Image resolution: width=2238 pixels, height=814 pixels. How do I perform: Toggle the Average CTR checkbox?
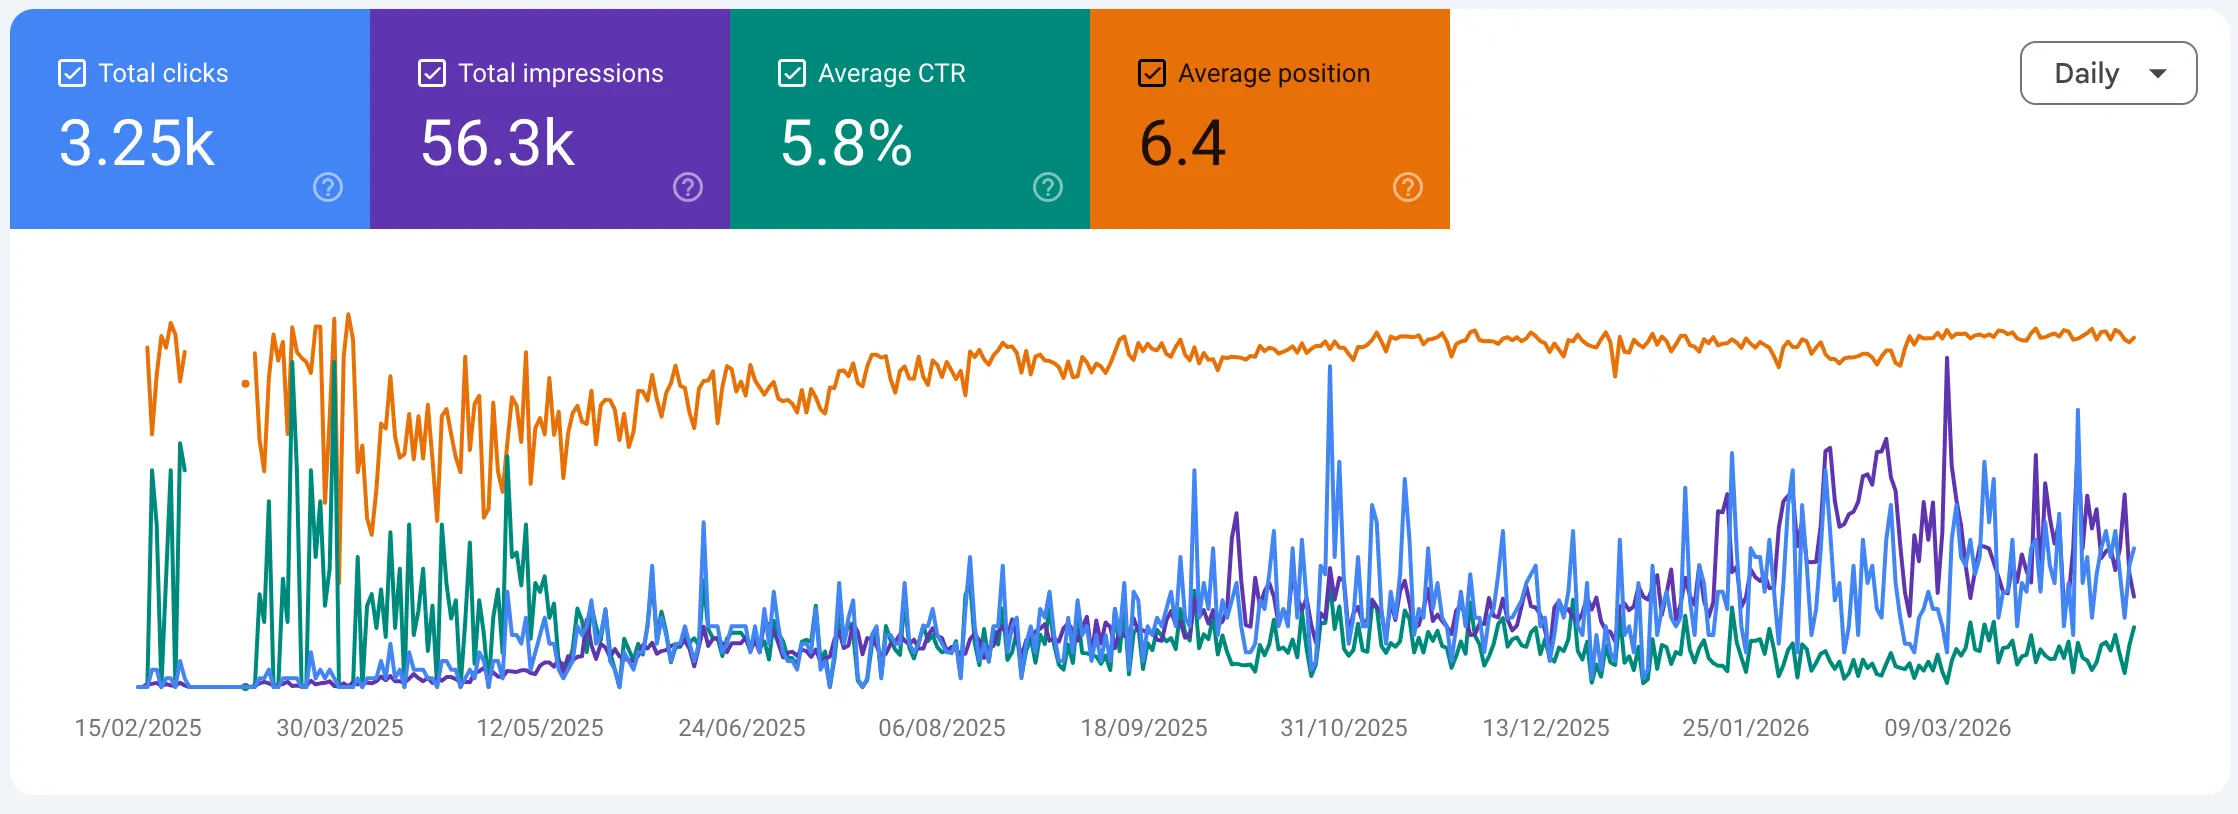pos(791,72)
